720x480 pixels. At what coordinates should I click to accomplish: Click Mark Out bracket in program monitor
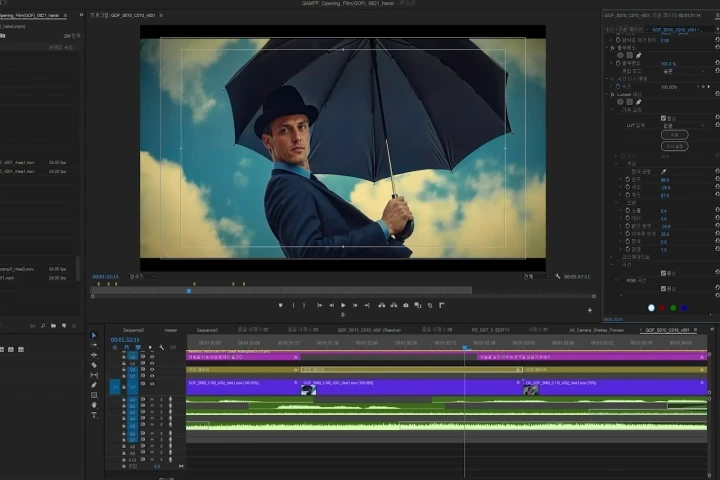[x=304, y=305]
